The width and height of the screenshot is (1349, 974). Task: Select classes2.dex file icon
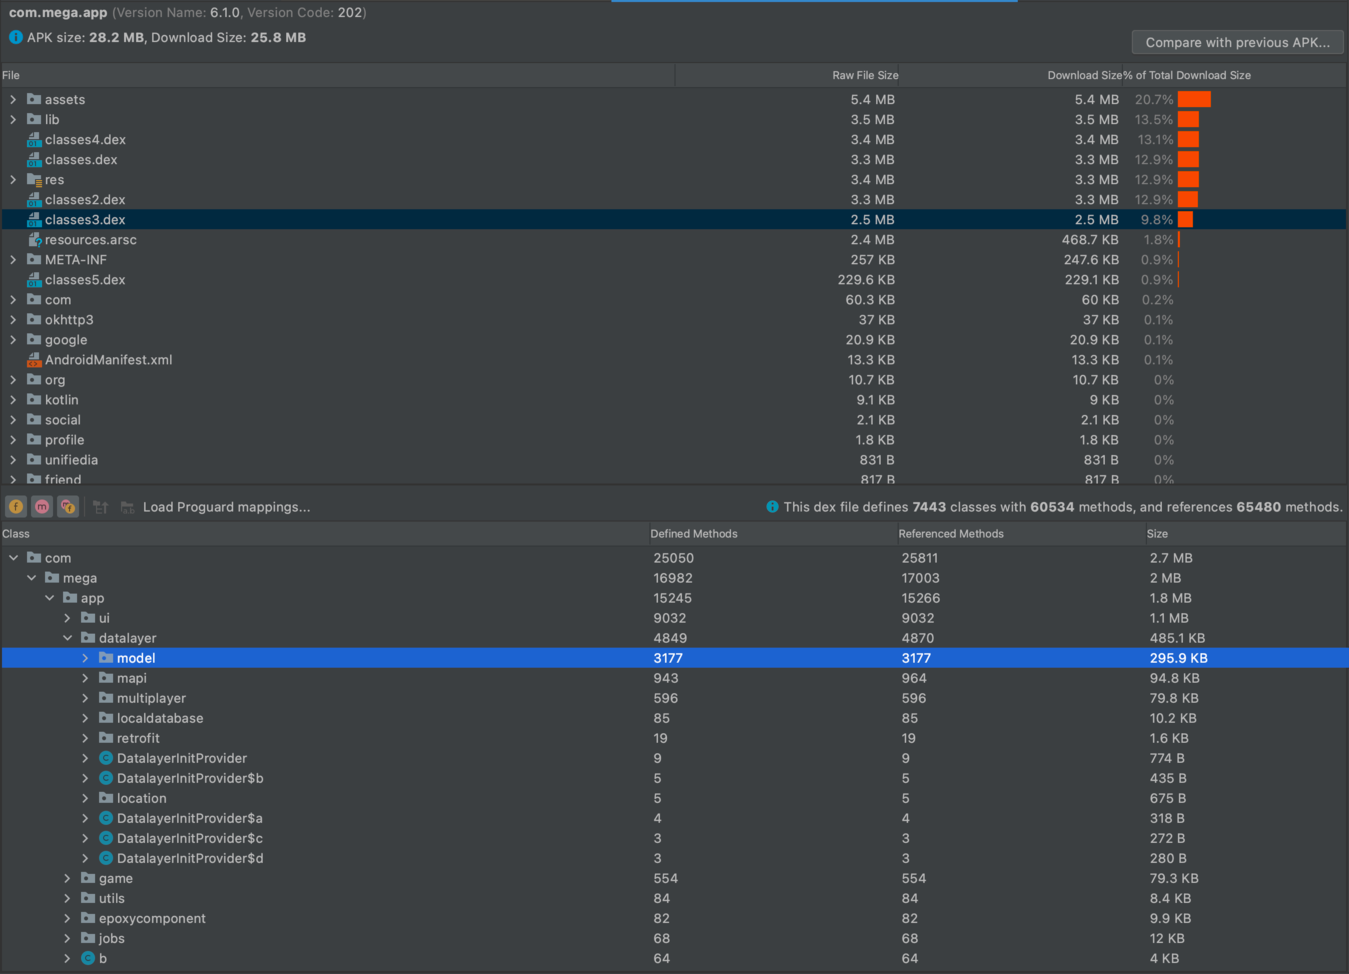tap(34, 200)
